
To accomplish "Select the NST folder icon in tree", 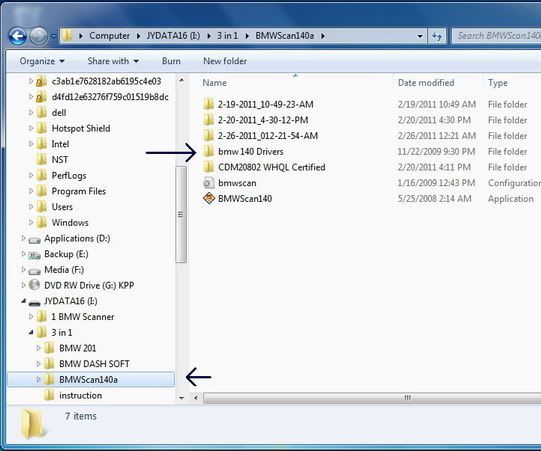I will click(x=41, y=160).
